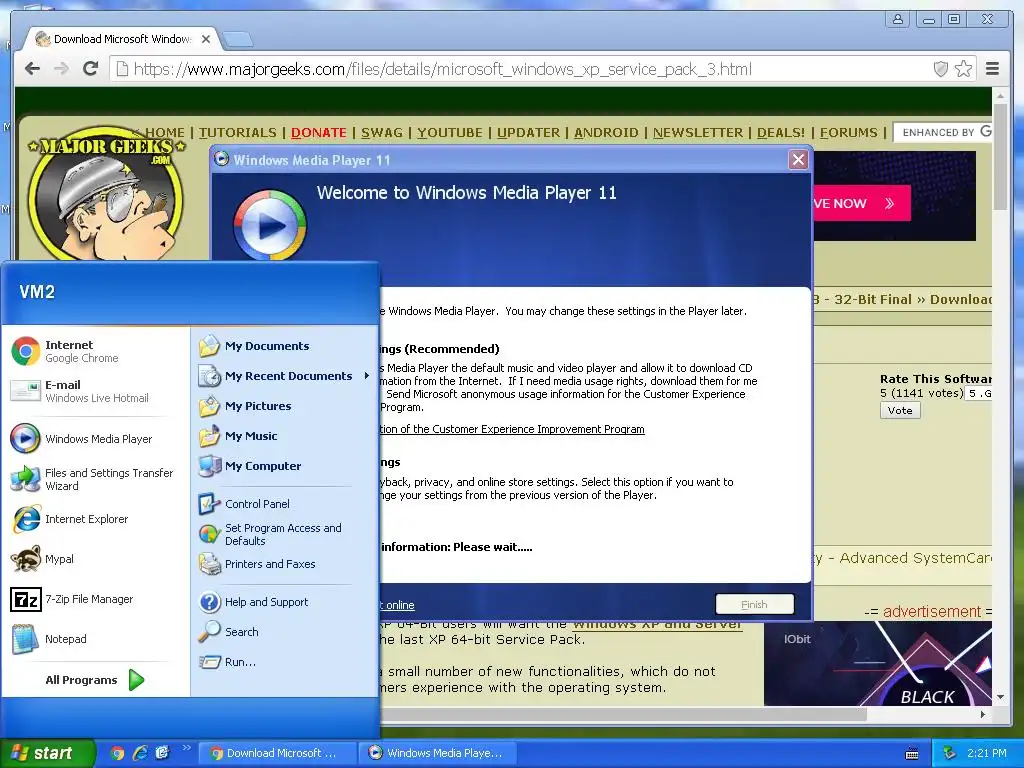Click the Vote button
1024x768 pixels.
click(900, 410)
